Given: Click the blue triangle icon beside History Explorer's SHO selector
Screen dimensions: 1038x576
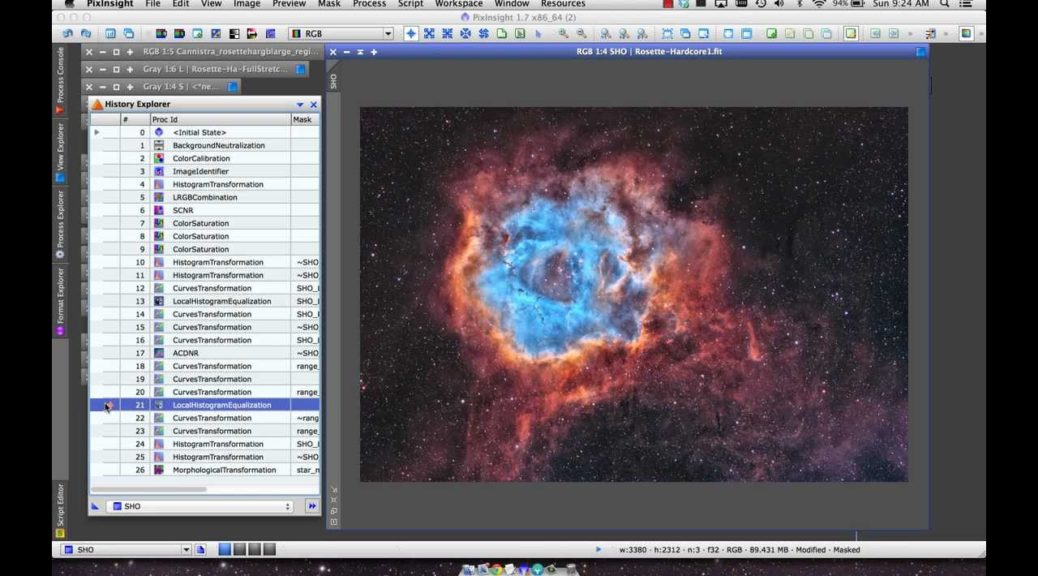Looking at the screenshot, I should point(96,507).
